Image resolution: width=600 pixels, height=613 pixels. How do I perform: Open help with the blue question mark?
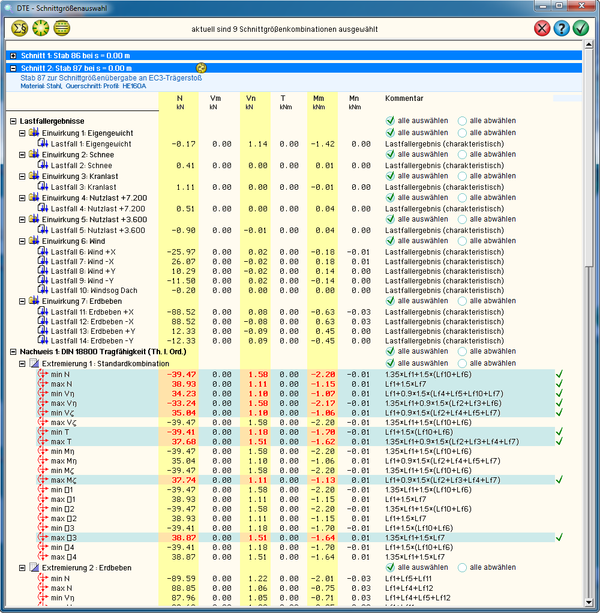[x=562, y=28]
